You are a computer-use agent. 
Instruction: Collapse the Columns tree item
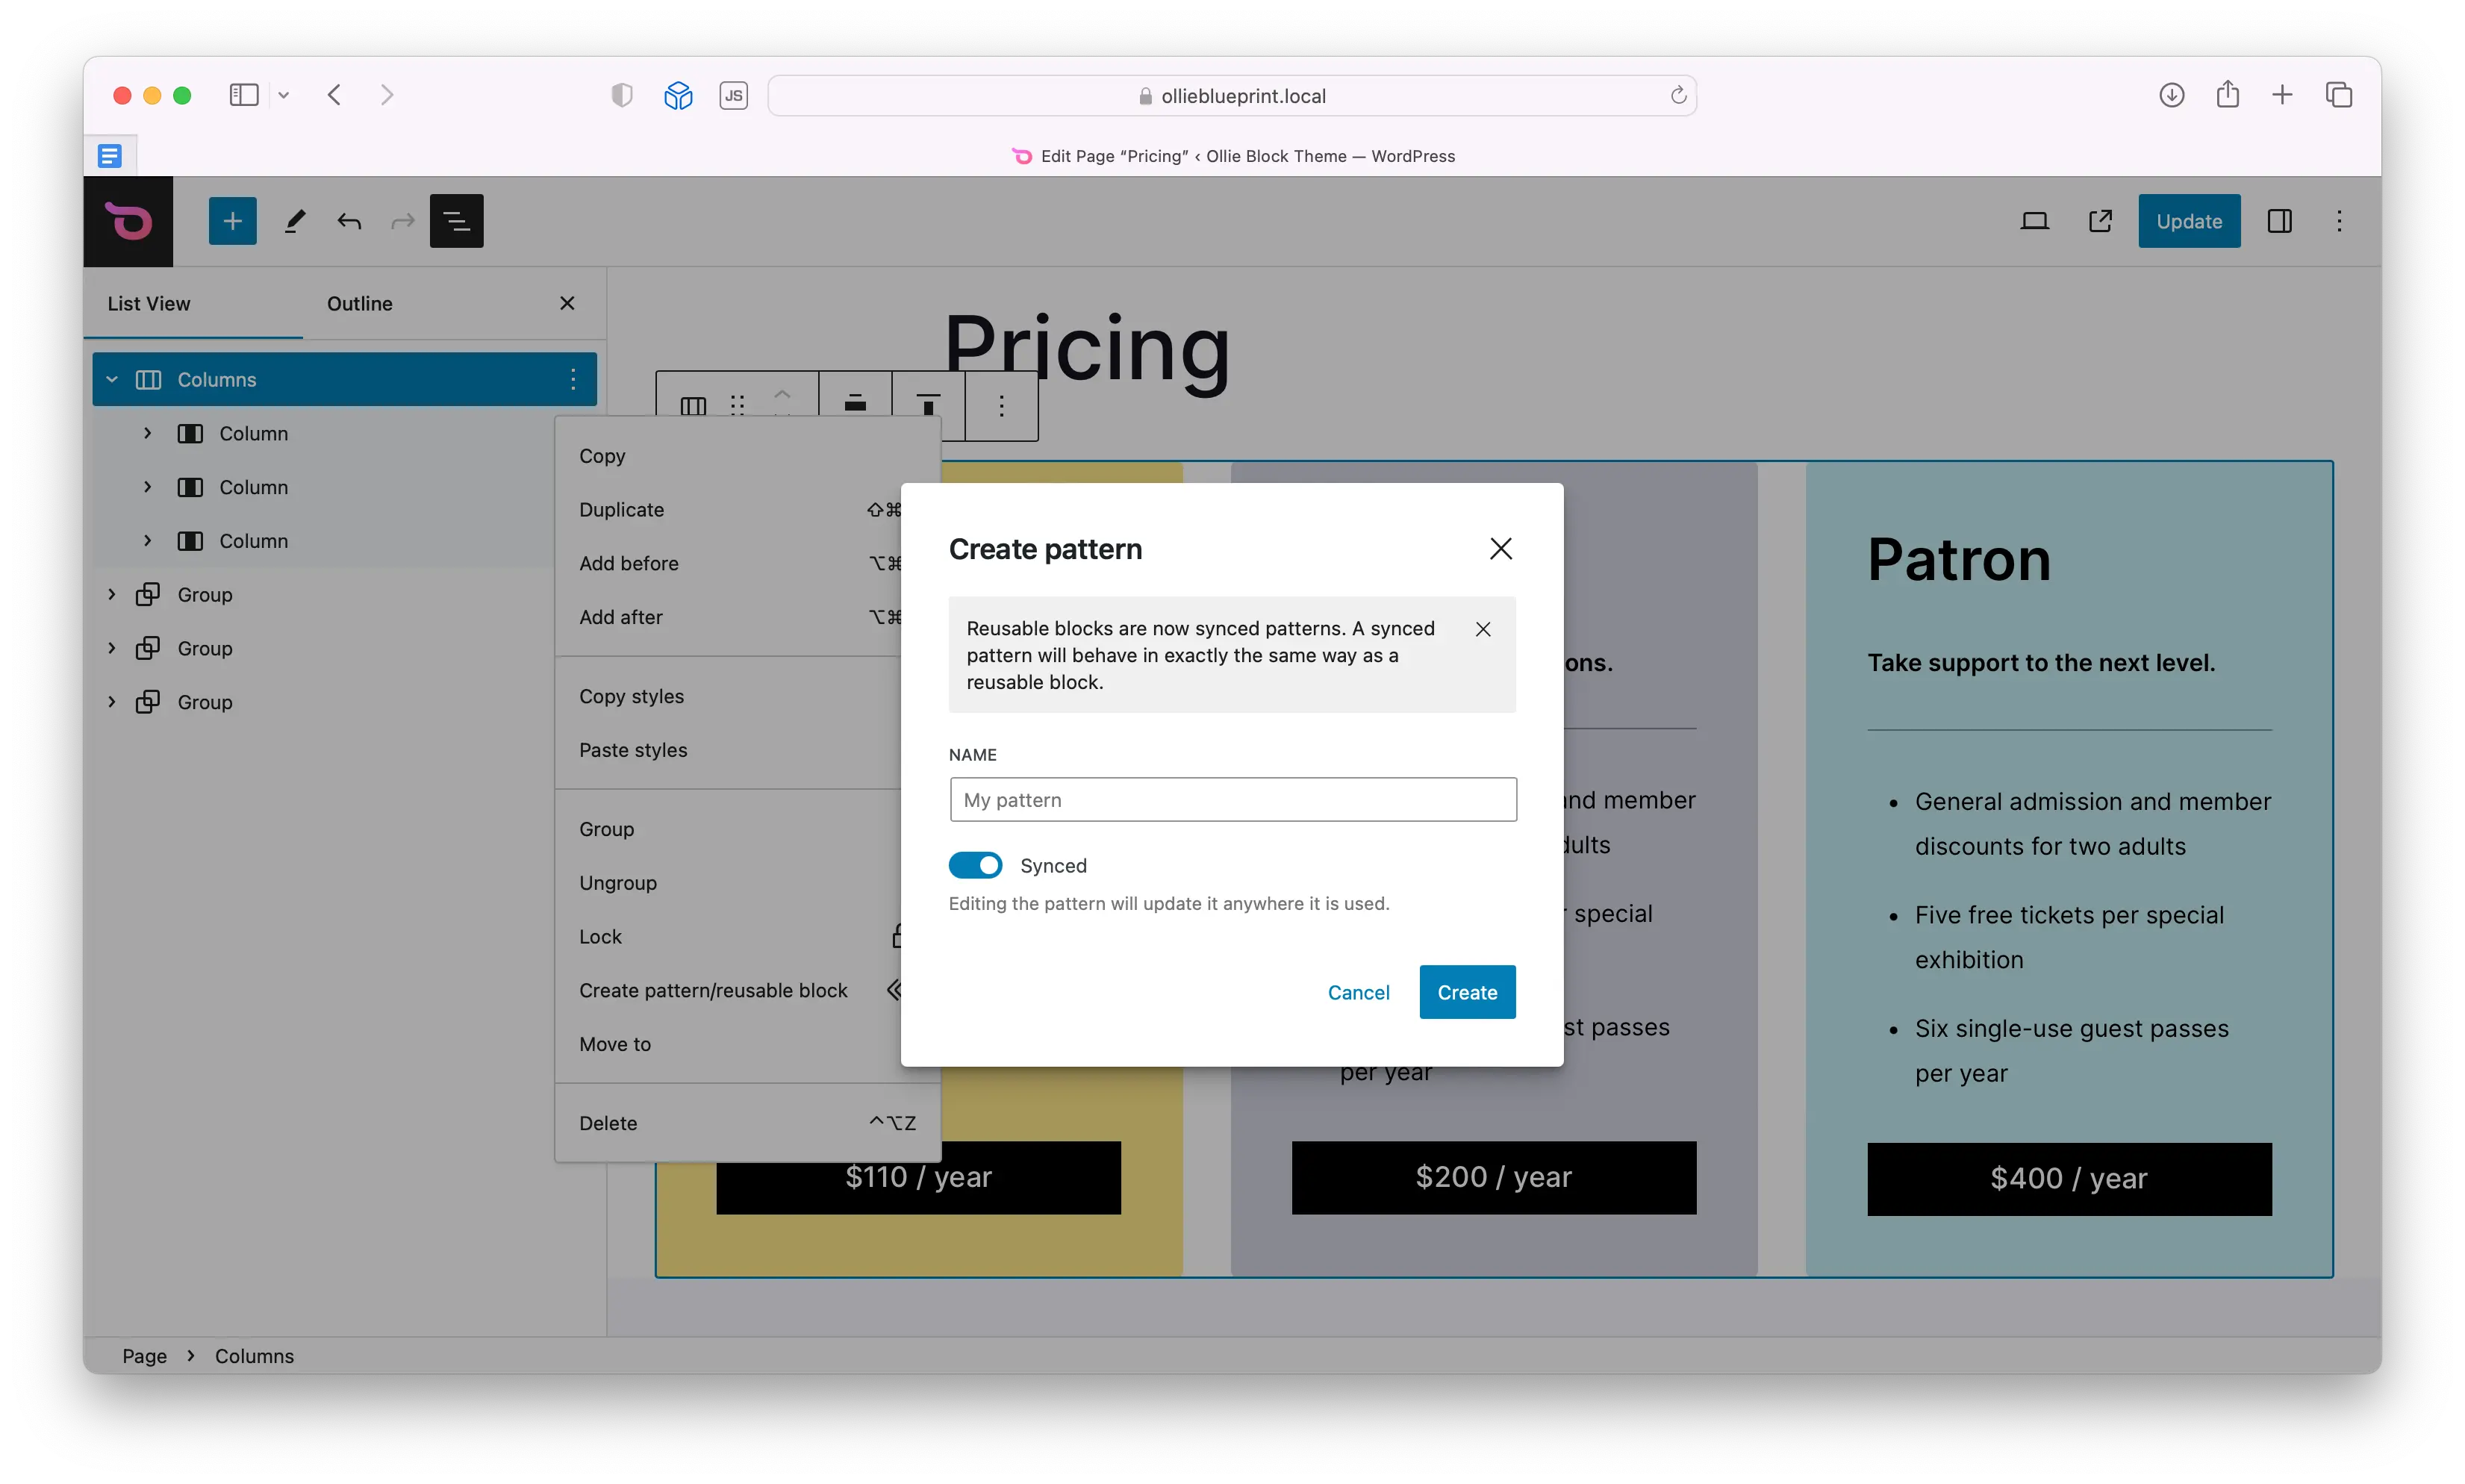tap(112, 379)
